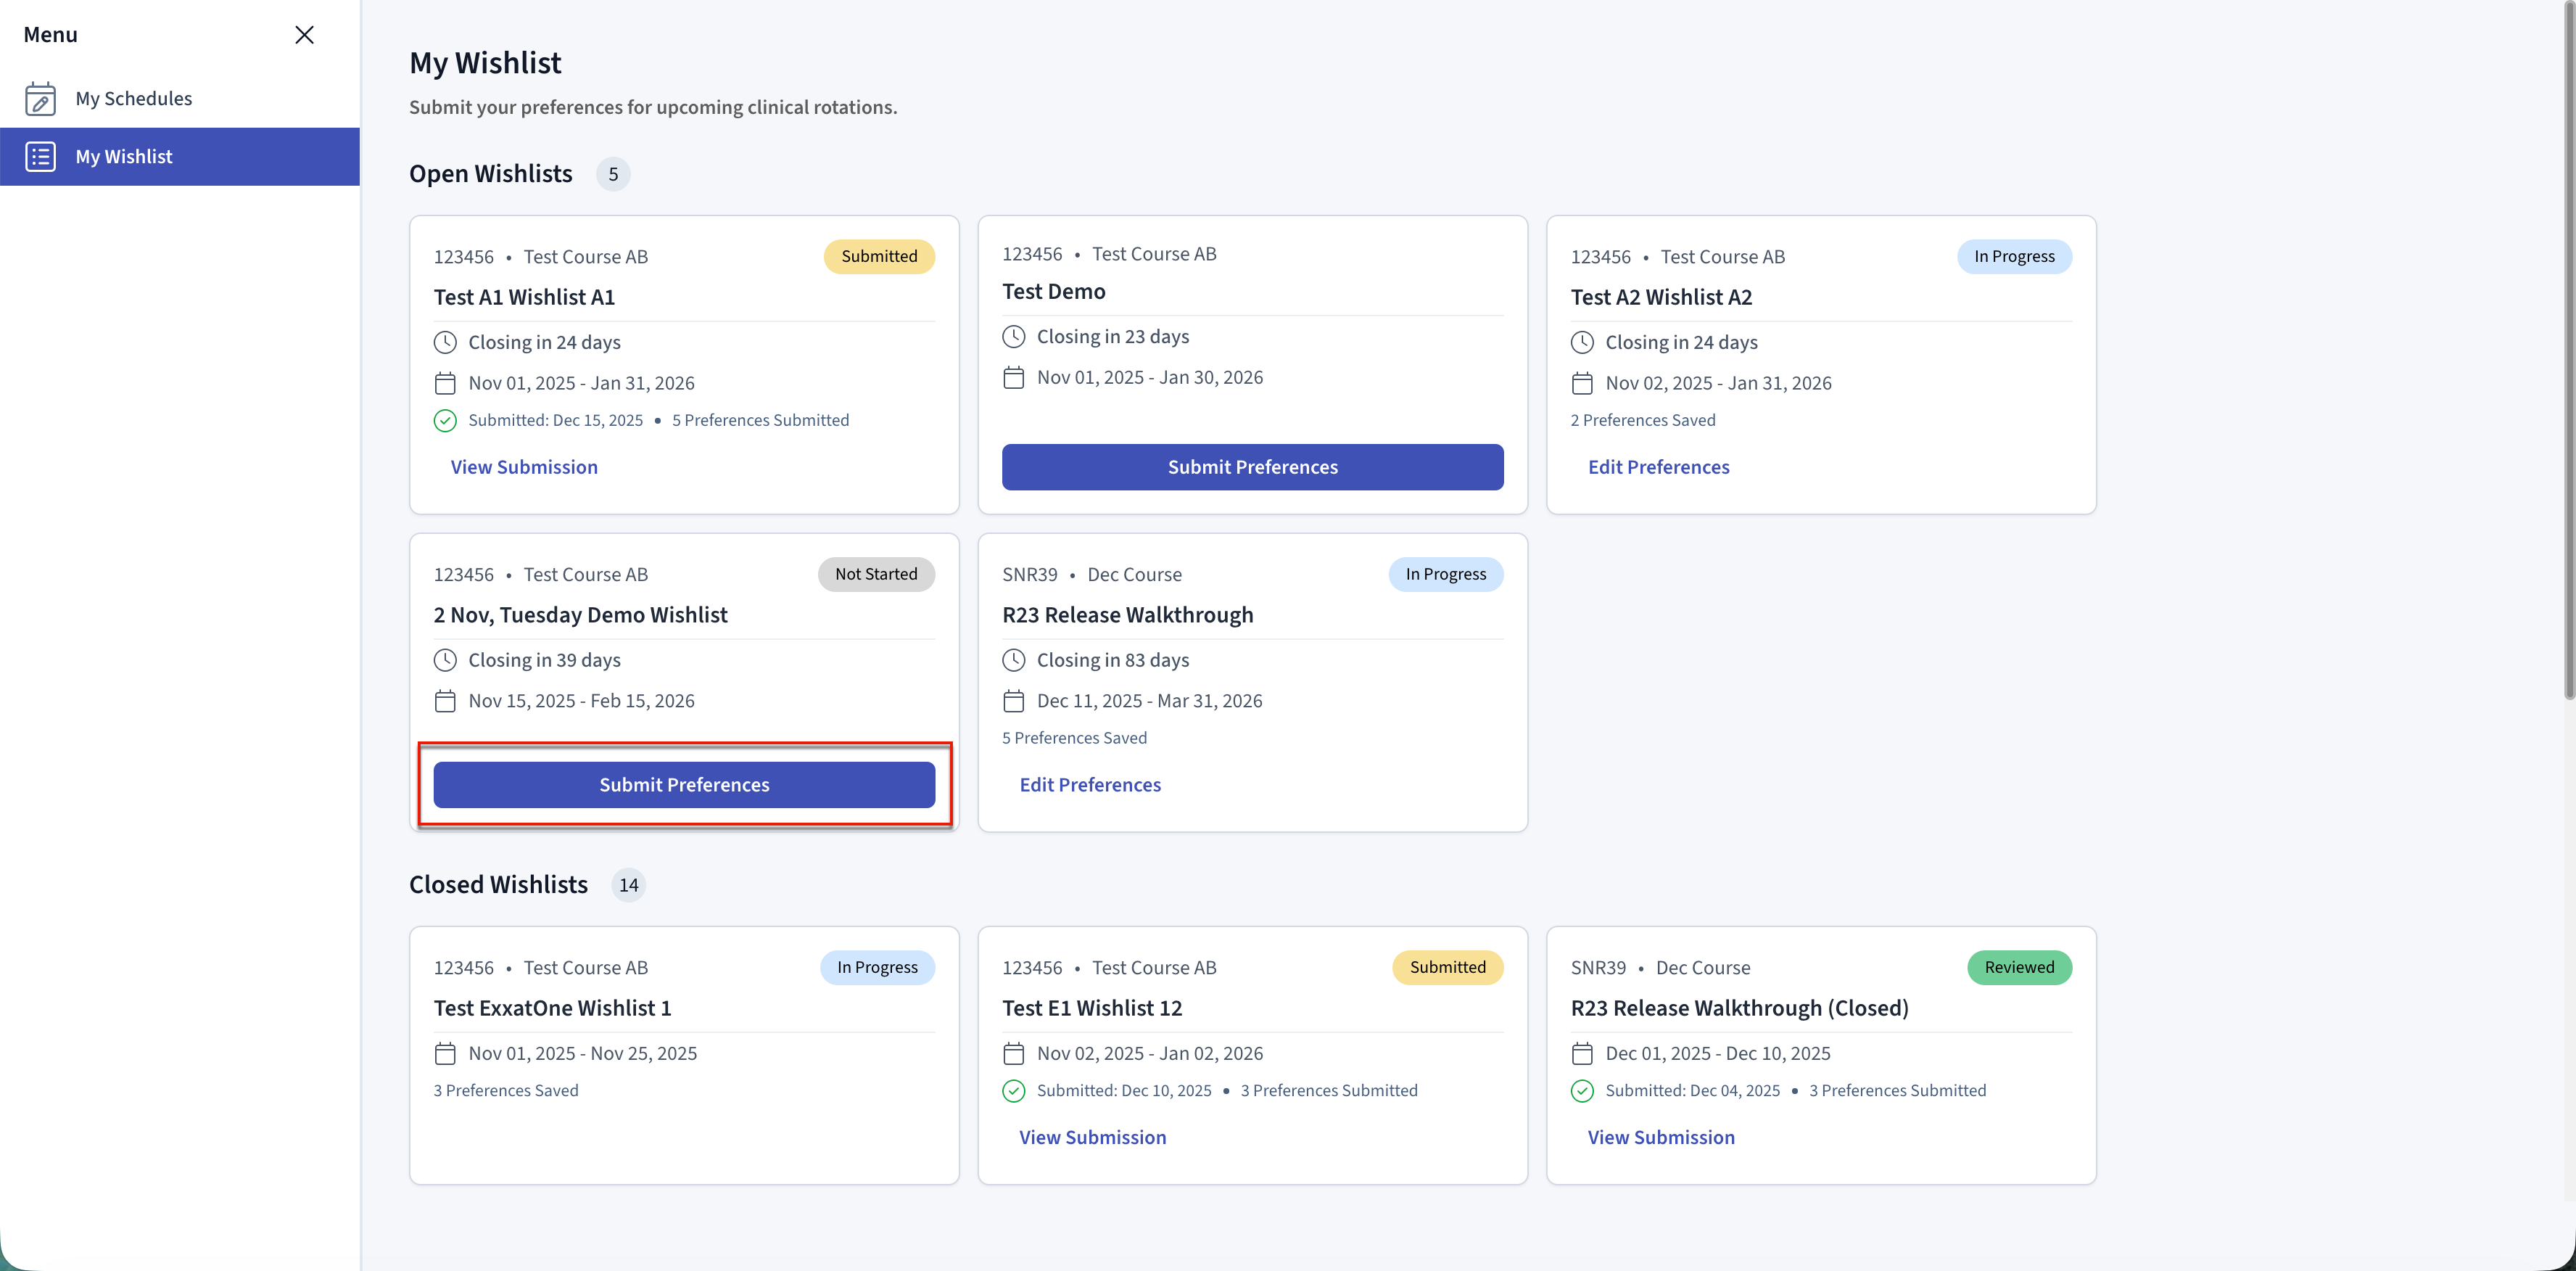Edit Preferences for Test A2 Wishlist A2
Image resolution: width=2576 pixels, height=1271 pixels.
1658,467
